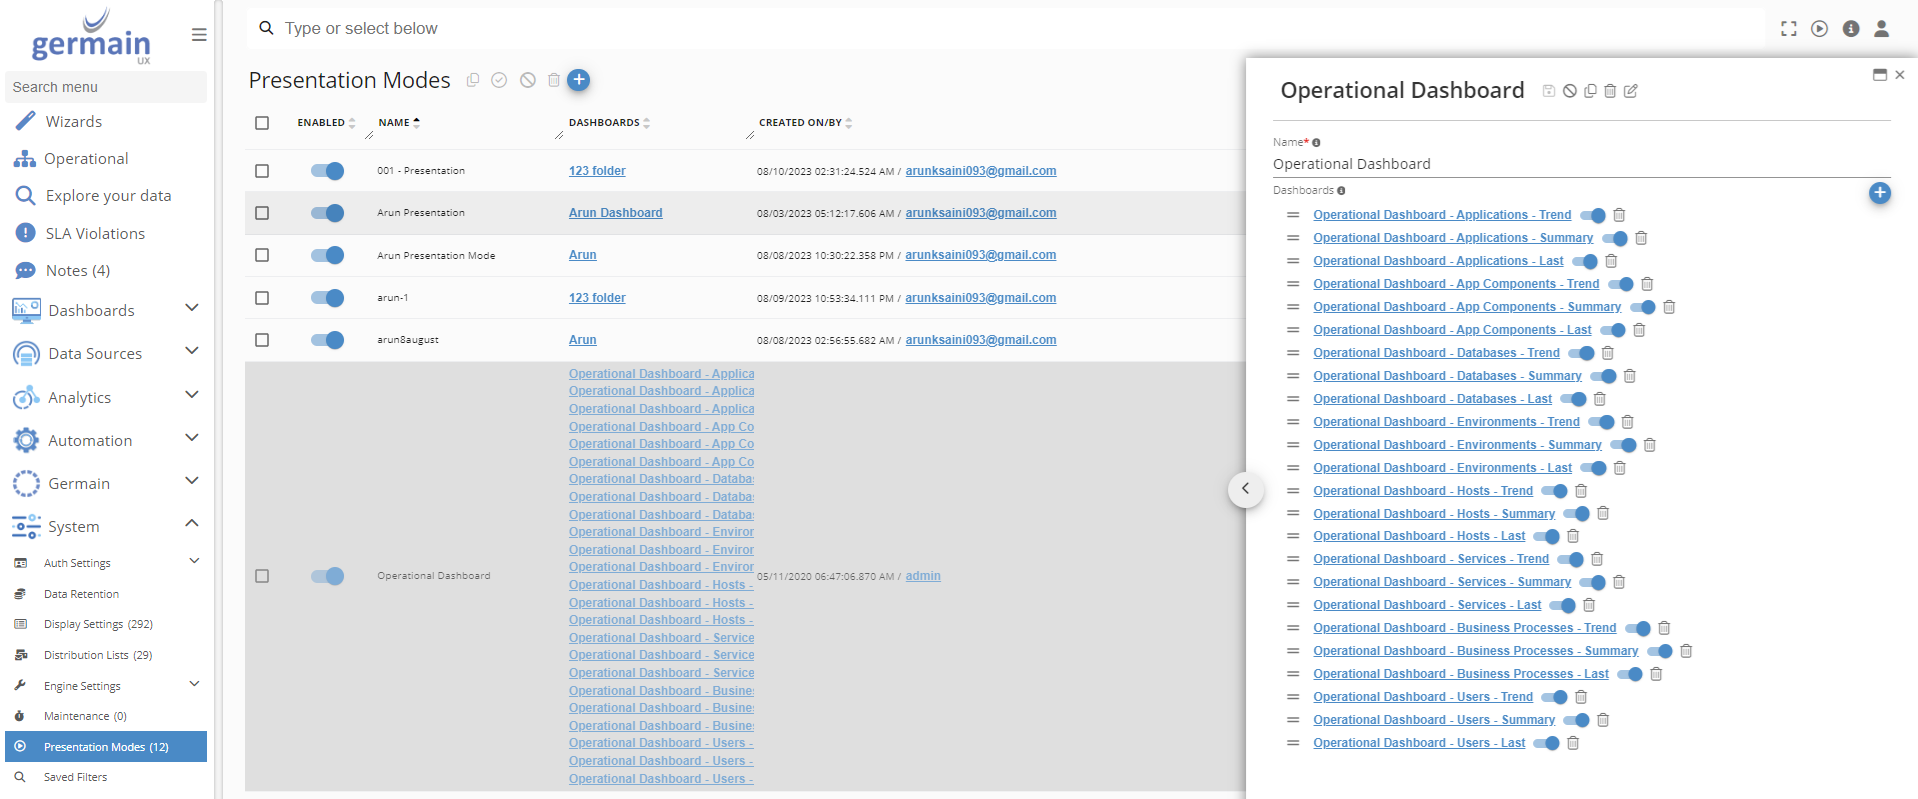1918x799 pixels.
Task: Select checkbox for Arun Presentation row
Action: tap(262, 213)
